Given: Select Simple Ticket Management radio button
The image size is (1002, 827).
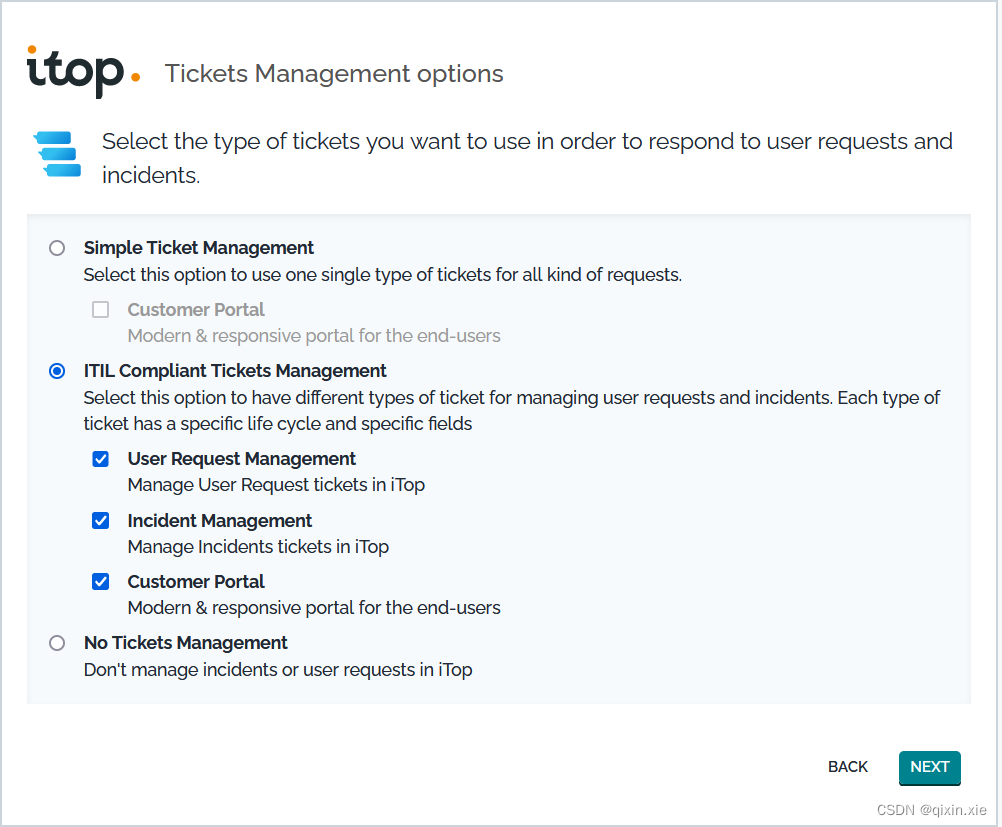Looking at the screenshot, I should (57, 248).
